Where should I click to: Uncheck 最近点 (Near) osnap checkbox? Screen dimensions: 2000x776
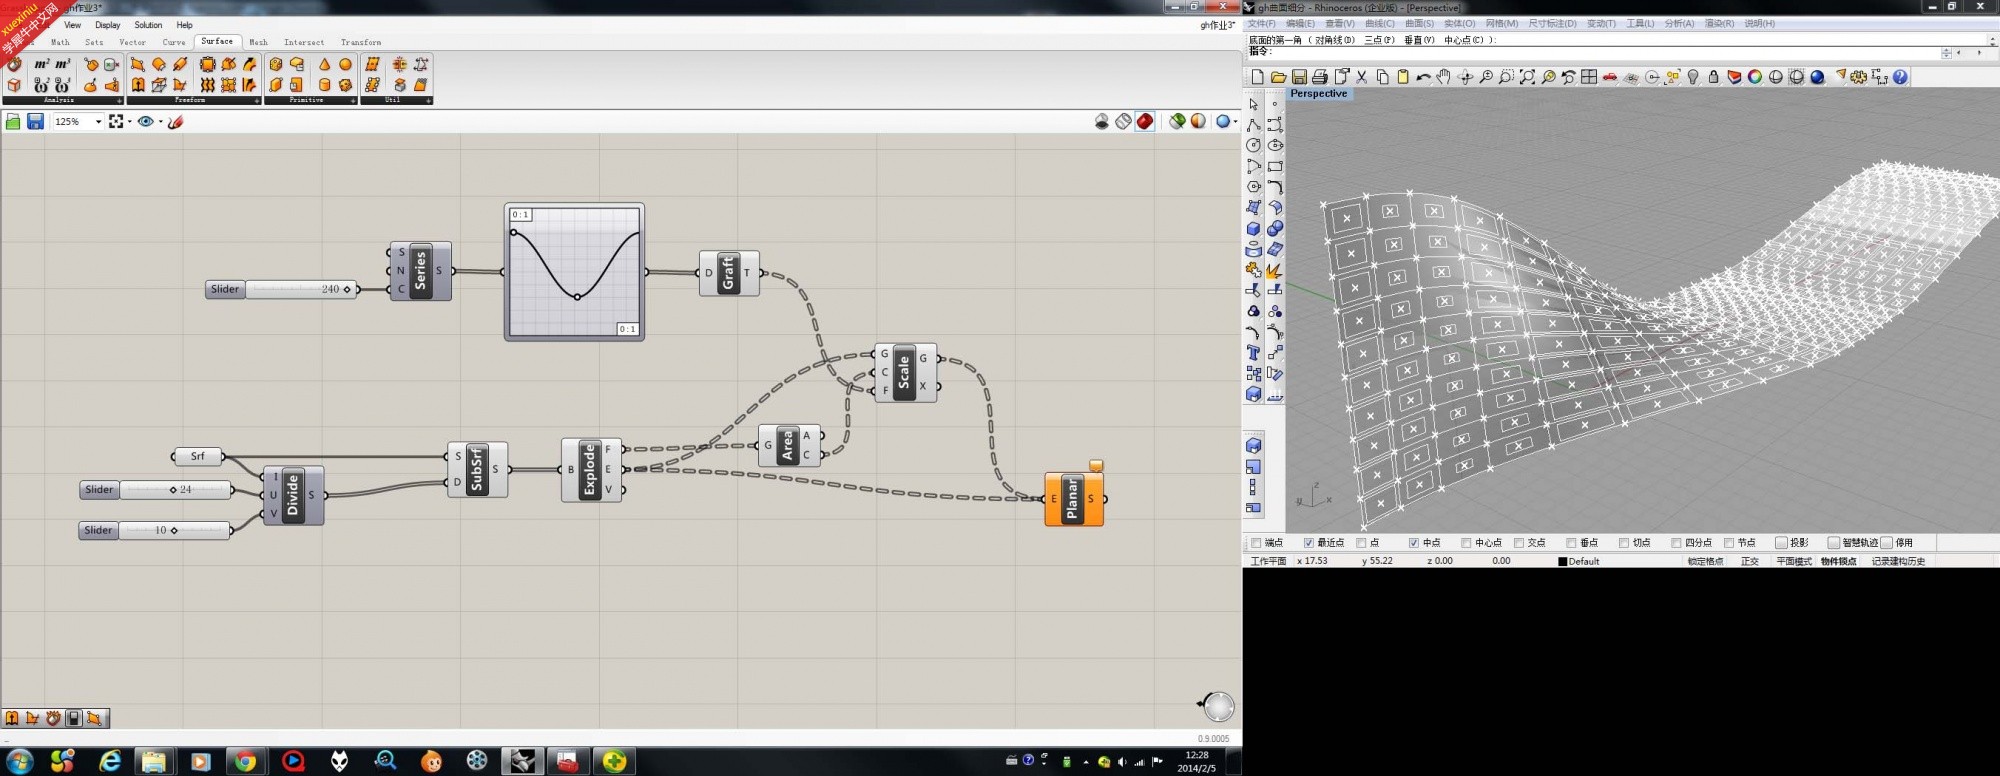pyautogui.click(x=1309, y=543)
